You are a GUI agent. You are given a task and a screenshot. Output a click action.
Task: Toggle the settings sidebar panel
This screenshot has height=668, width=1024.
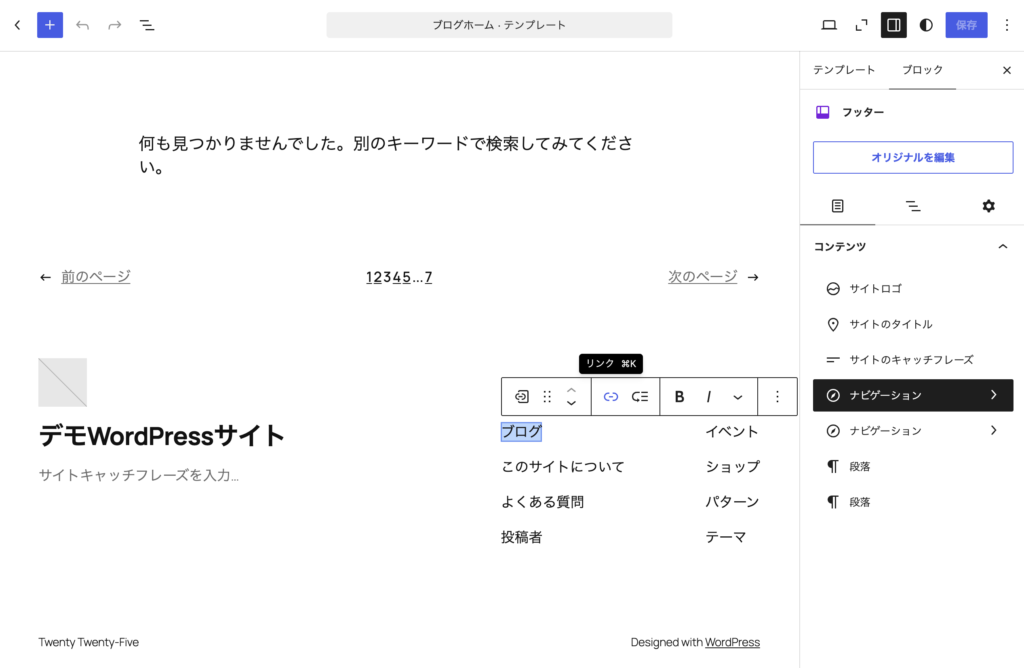[893, 25]
